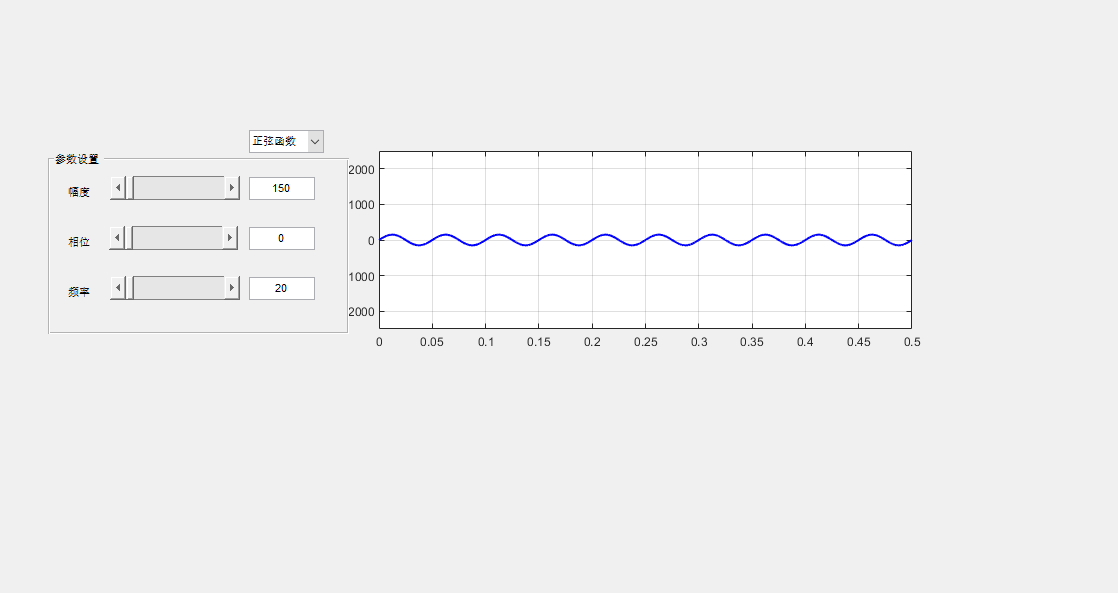The width and height of the screenshot is (1118, 593).
Task: Click the 相位 value field showing 0
Action: (282, 238)
